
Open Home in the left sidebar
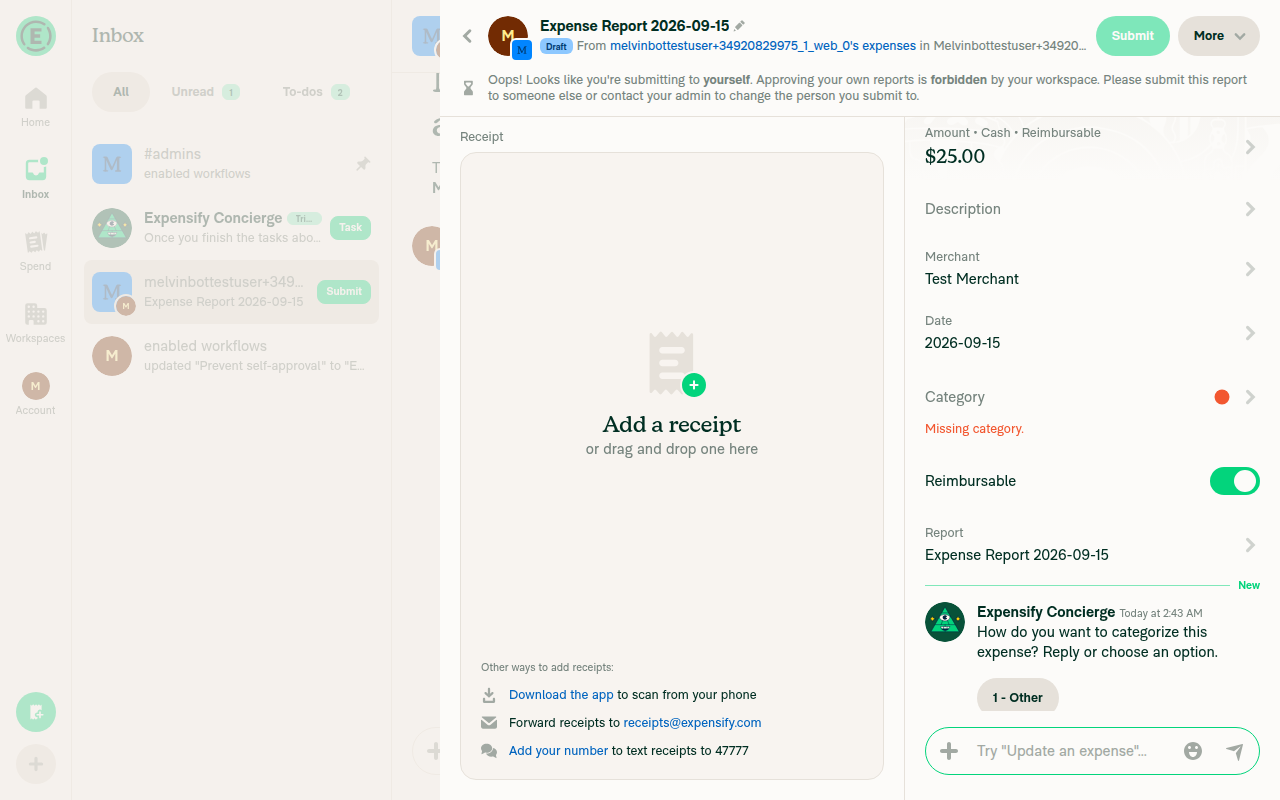coord(36,107)
